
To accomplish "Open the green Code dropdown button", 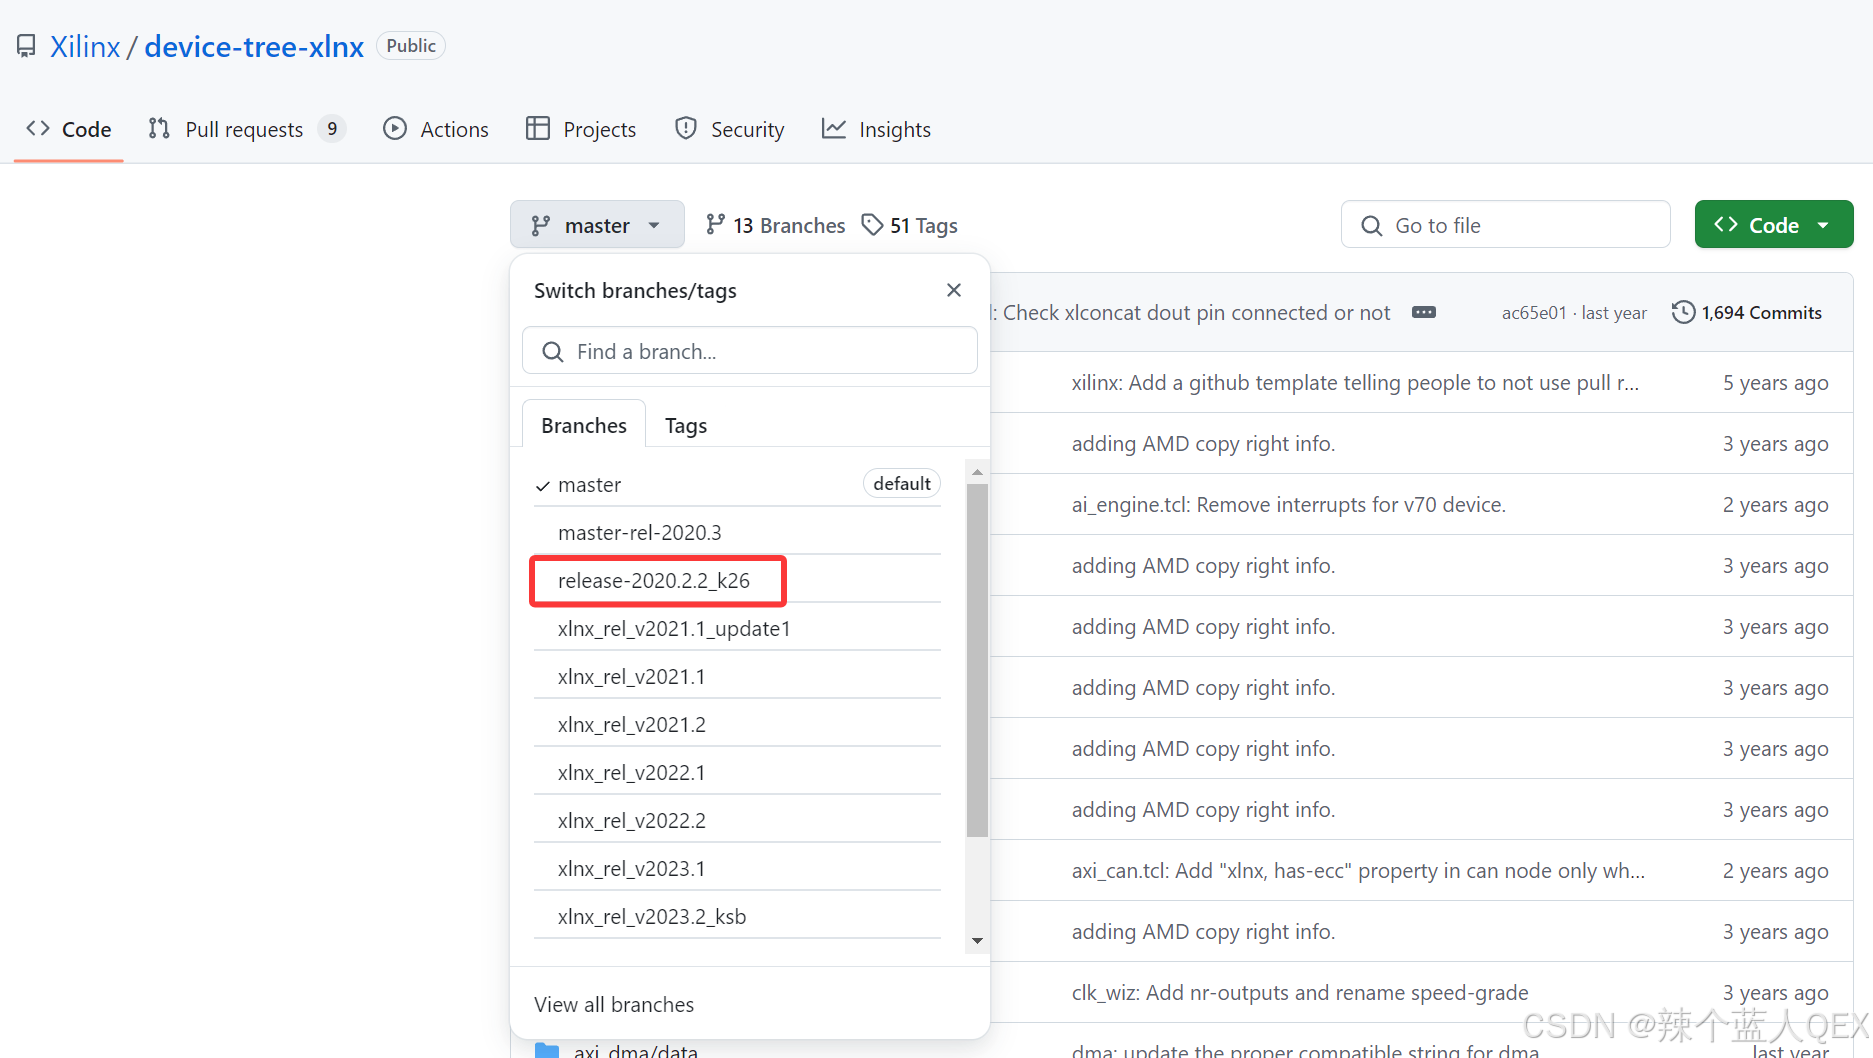I will coord(1773,225).
